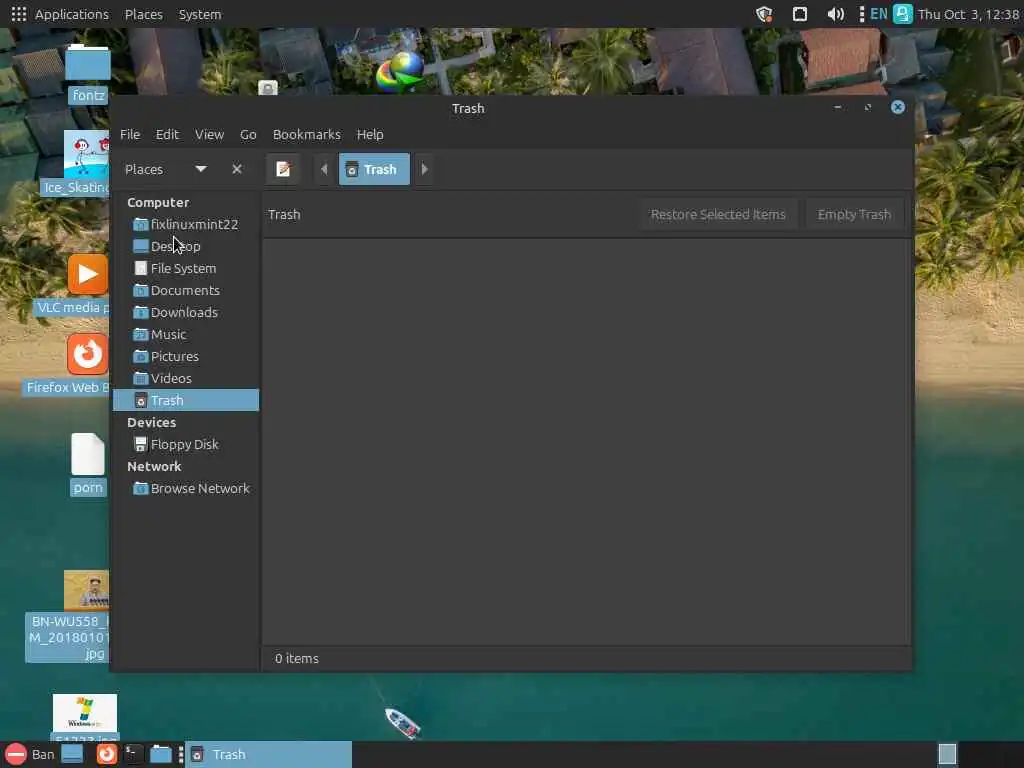
Task: Open the Applications menu in top panel
Action: tap(60, 14)
